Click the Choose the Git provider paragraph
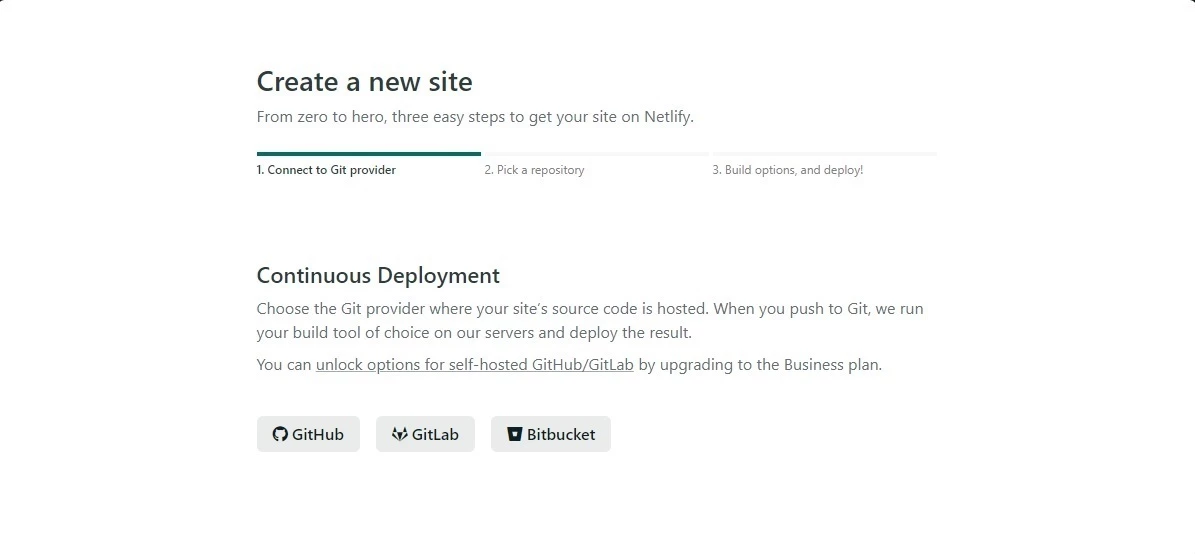Image resolution: width=1195 pixels, height=554 pixels. pyautogui.click(x=589, y=310)
